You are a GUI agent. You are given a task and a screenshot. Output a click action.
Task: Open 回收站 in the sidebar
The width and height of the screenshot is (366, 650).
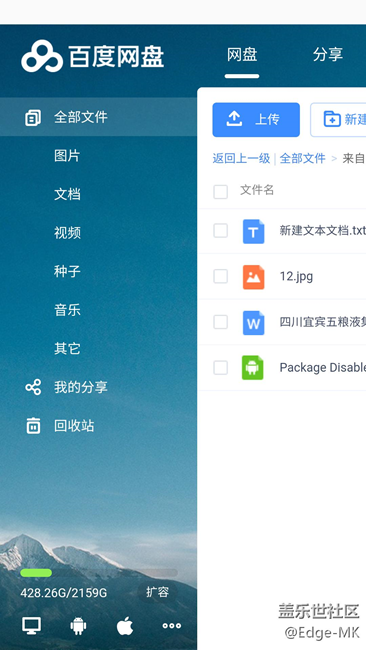[74, 426]
